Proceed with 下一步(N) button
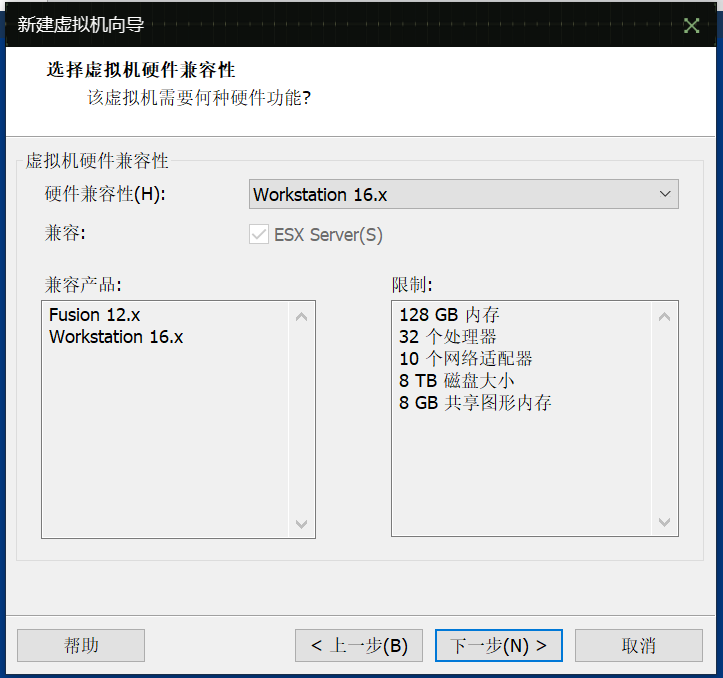This screenshot has height=678, width=723. tap(498, 645)
